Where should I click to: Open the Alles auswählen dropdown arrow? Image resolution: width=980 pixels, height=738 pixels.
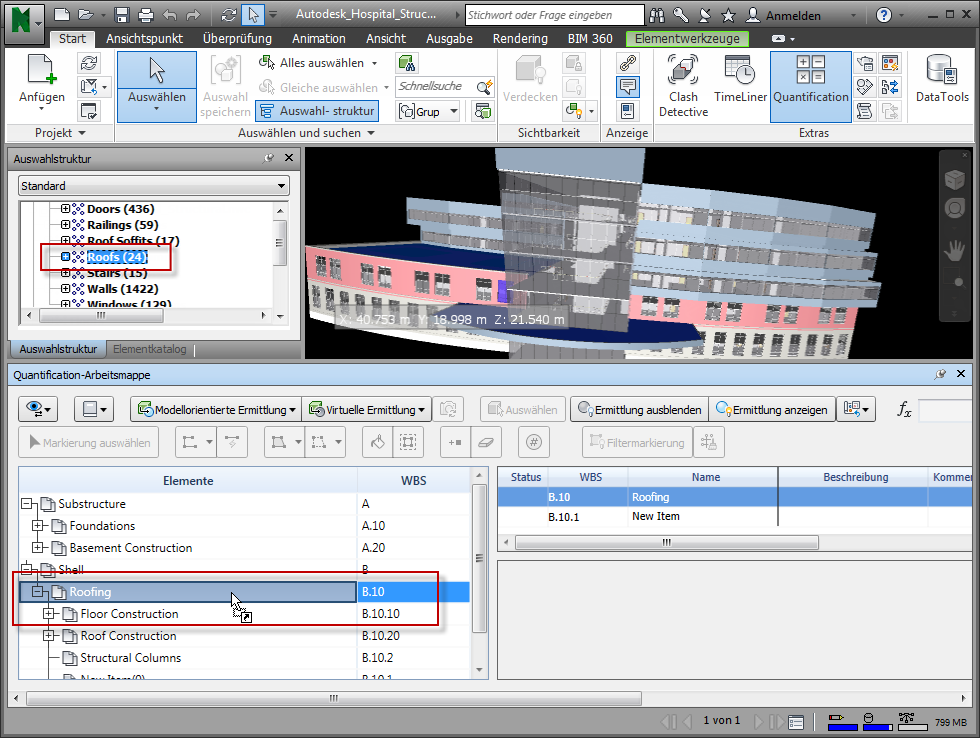[374, 63]
